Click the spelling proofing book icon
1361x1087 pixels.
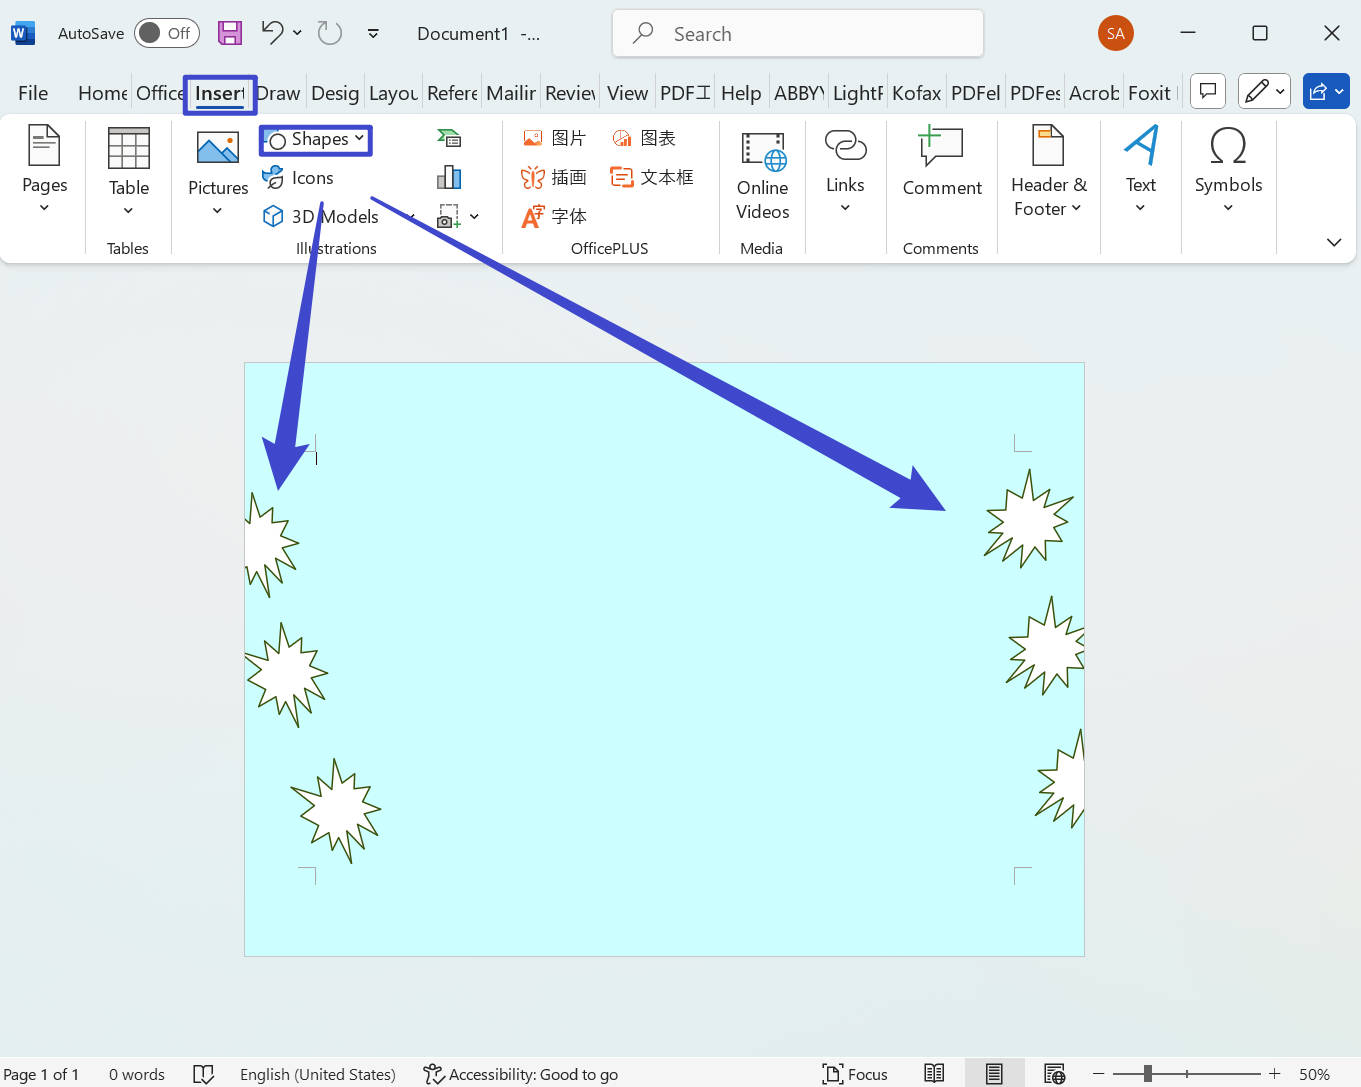[x=203, y=1074]
